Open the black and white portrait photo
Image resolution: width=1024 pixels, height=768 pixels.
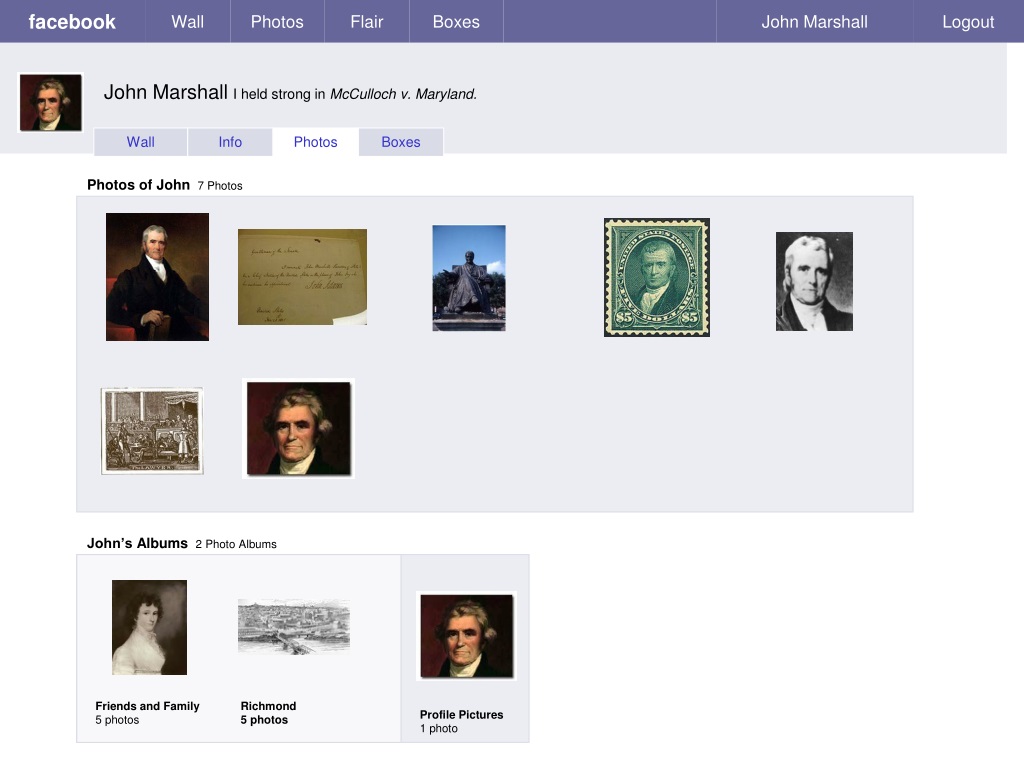(814, 281)
